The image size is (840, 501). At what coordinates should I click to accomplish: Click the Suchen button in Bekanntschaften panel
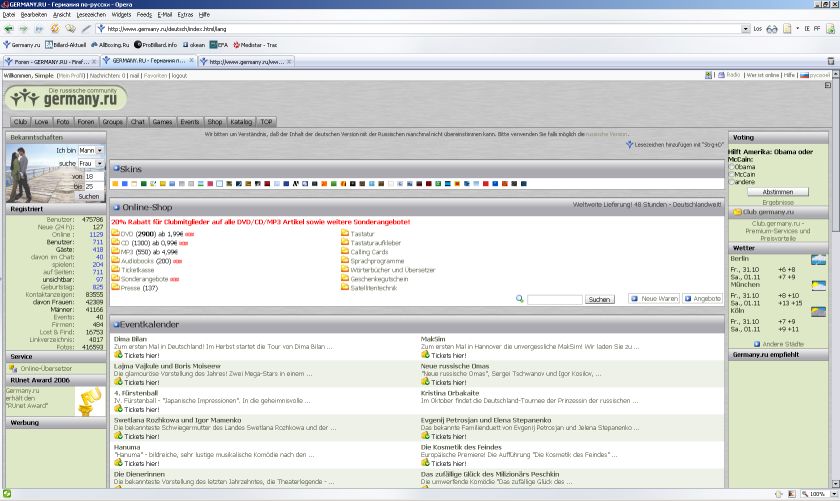point(89,197)
